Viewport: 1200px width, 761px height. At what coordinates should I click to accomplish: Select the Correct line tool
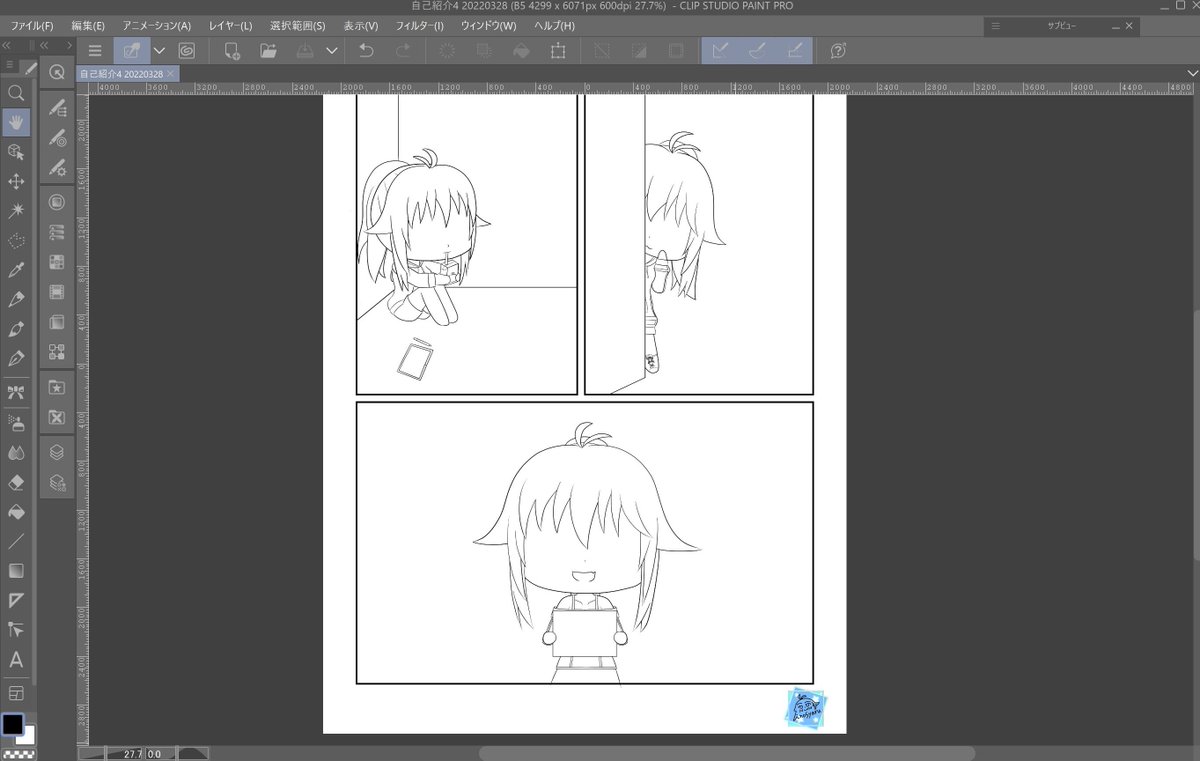coord(16,629)
